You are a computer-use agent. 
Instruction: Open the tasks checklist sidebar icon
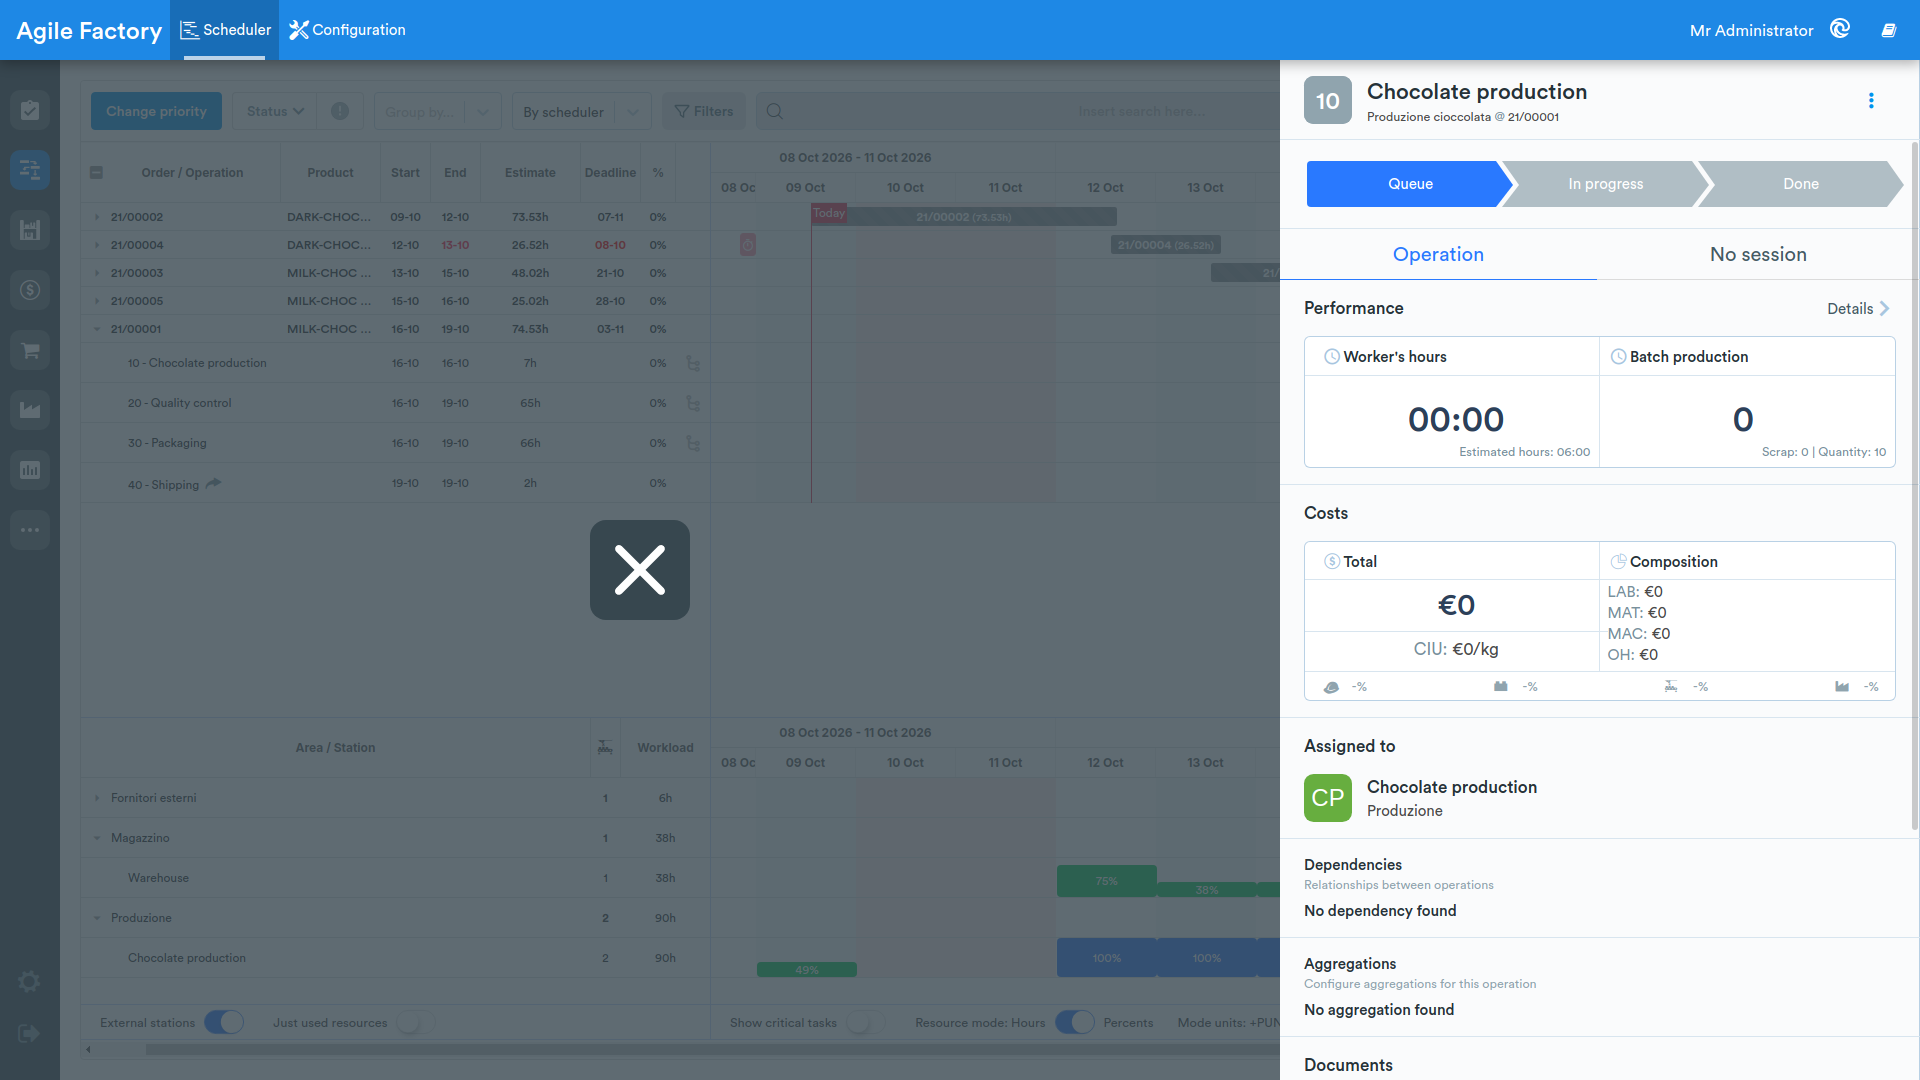pyautogui.click(x=30, y=110)
